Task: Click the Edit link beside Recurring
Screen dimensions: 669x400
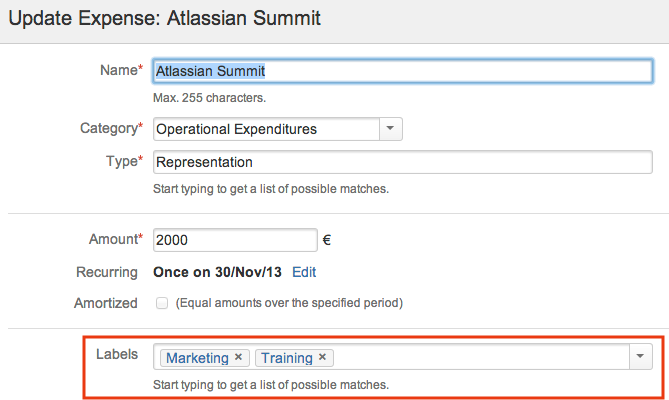Action: point(304,272)
